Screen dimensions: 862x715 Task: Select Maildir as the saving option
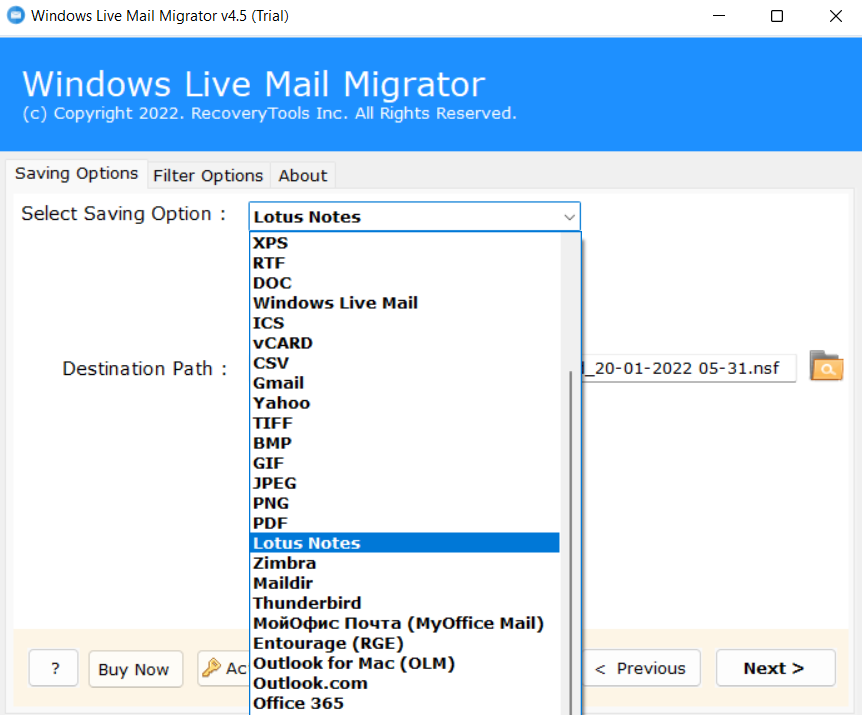pos(405,583)
